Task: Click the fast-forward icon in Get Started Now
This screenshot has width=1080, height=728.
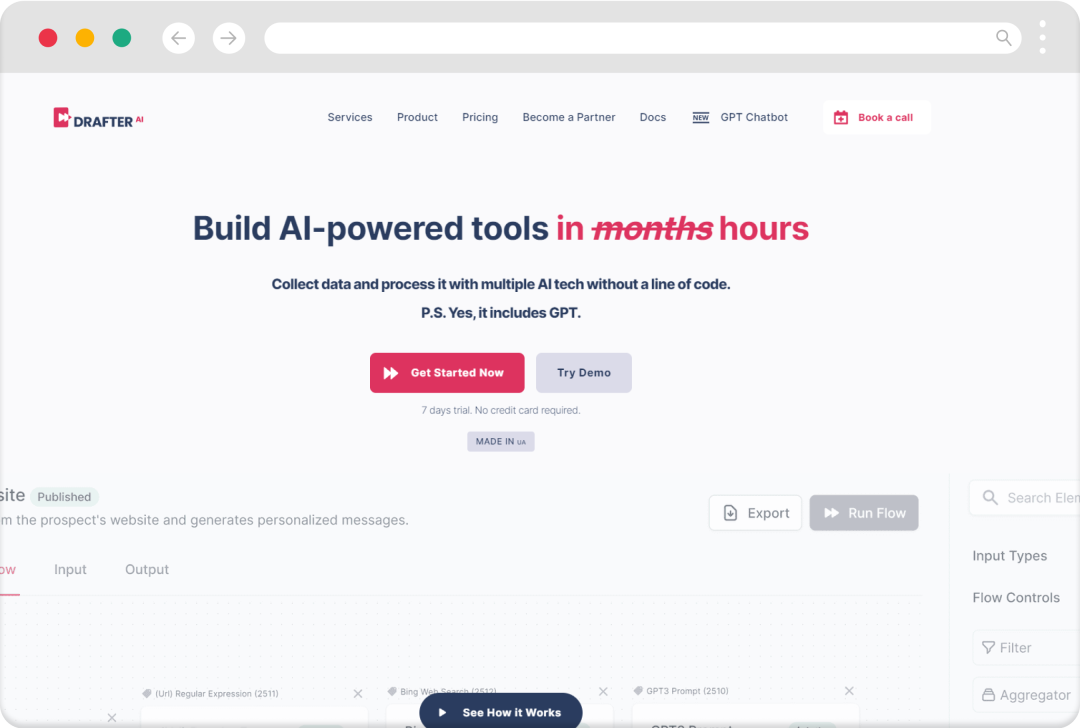Action: (x=391, y=373)
